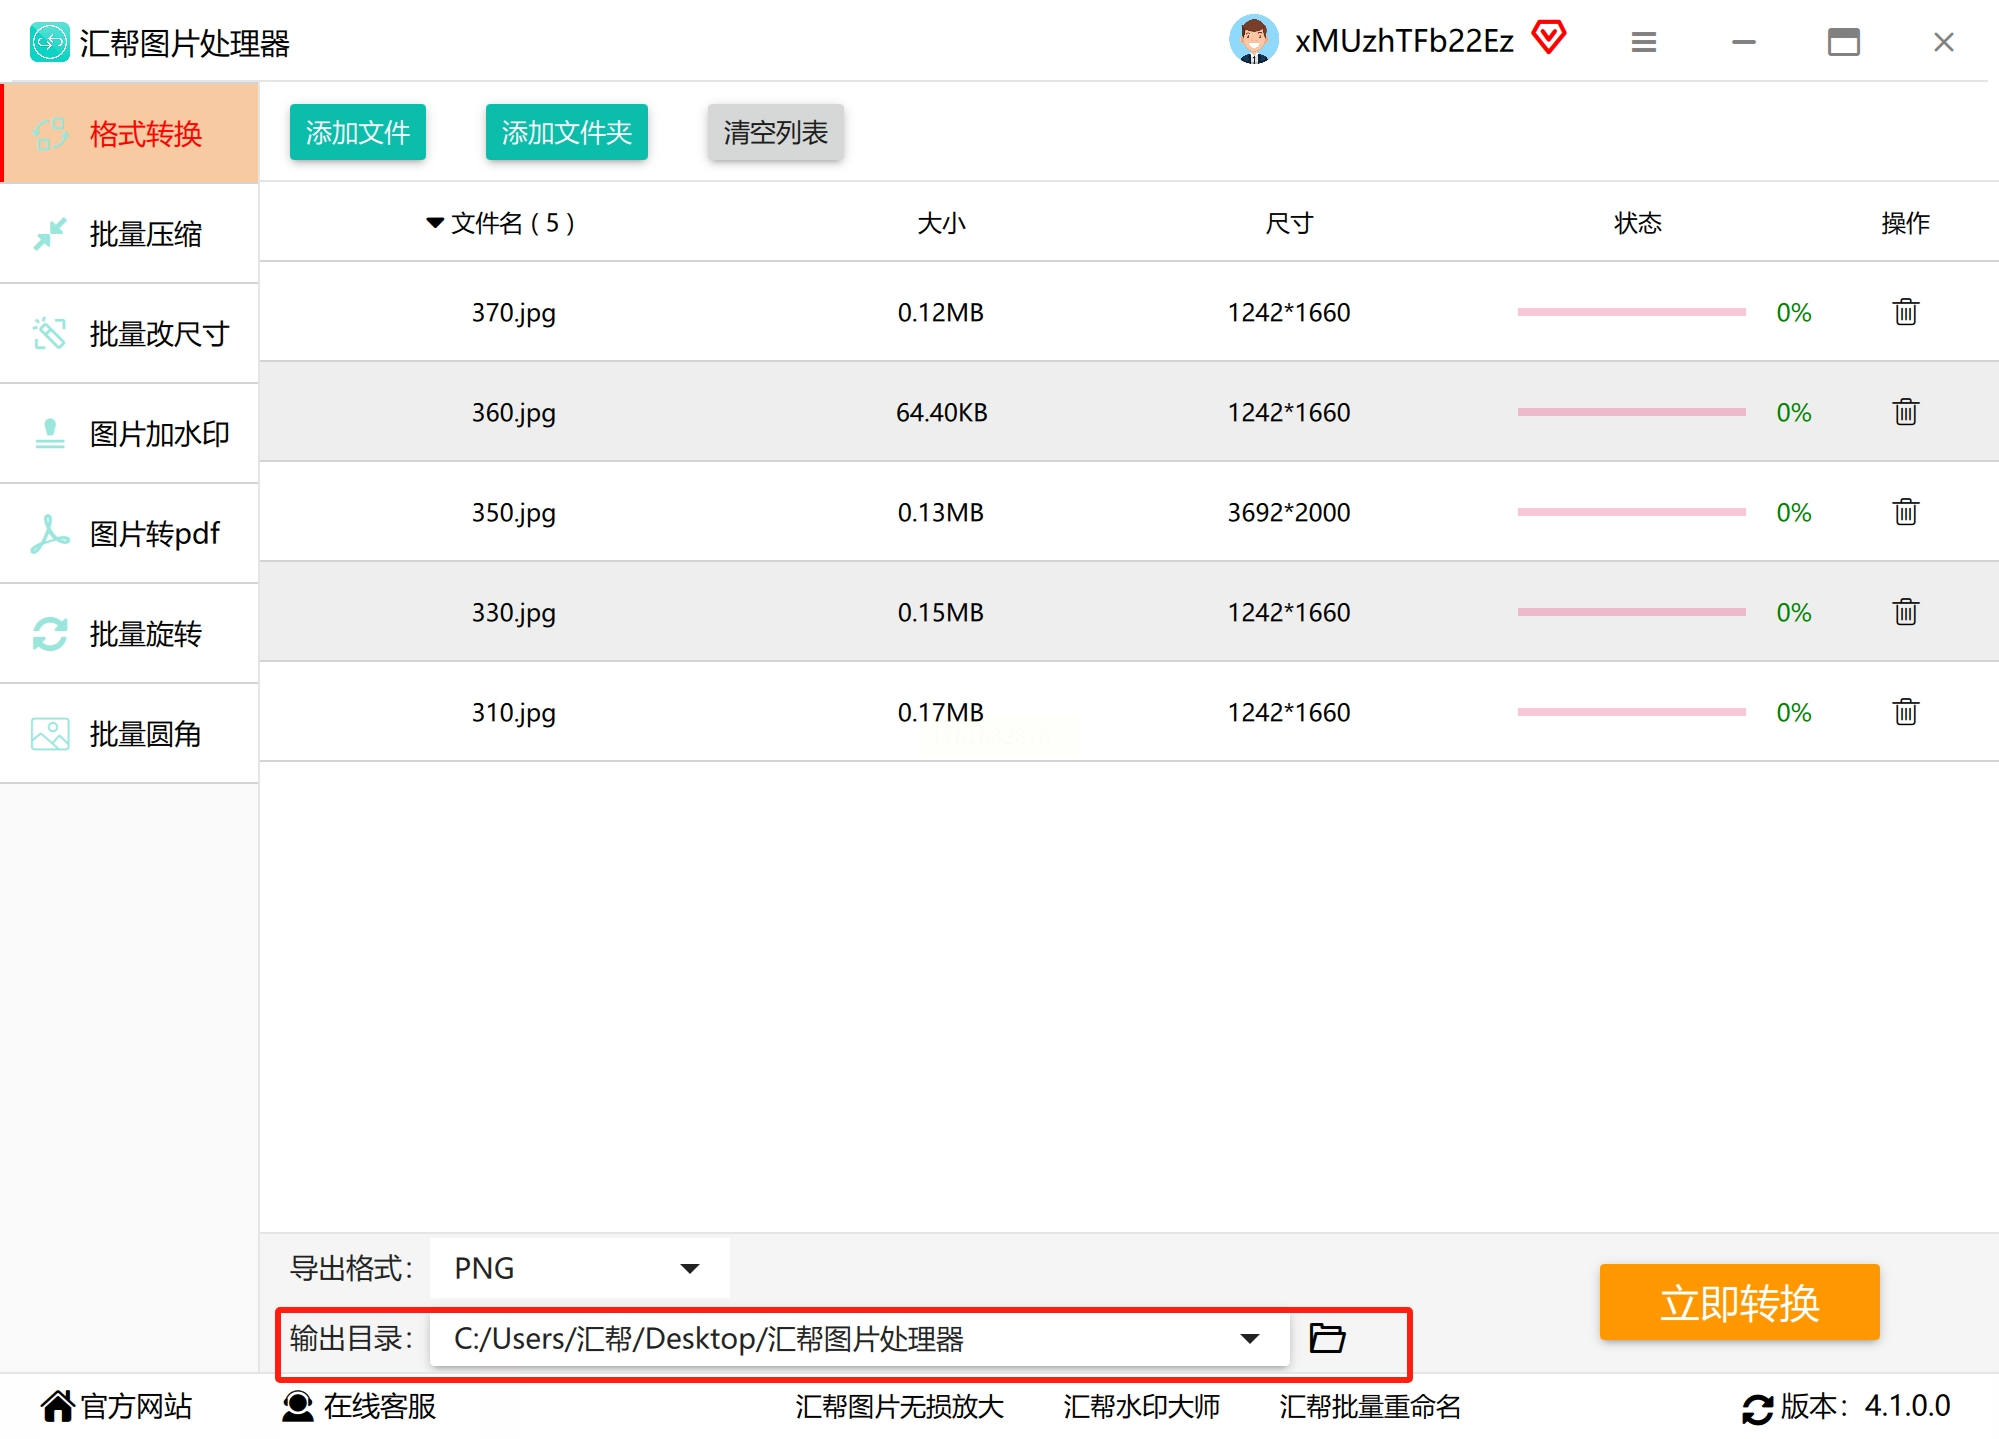Click the version refresh icon

(x=1757, y=1408)
